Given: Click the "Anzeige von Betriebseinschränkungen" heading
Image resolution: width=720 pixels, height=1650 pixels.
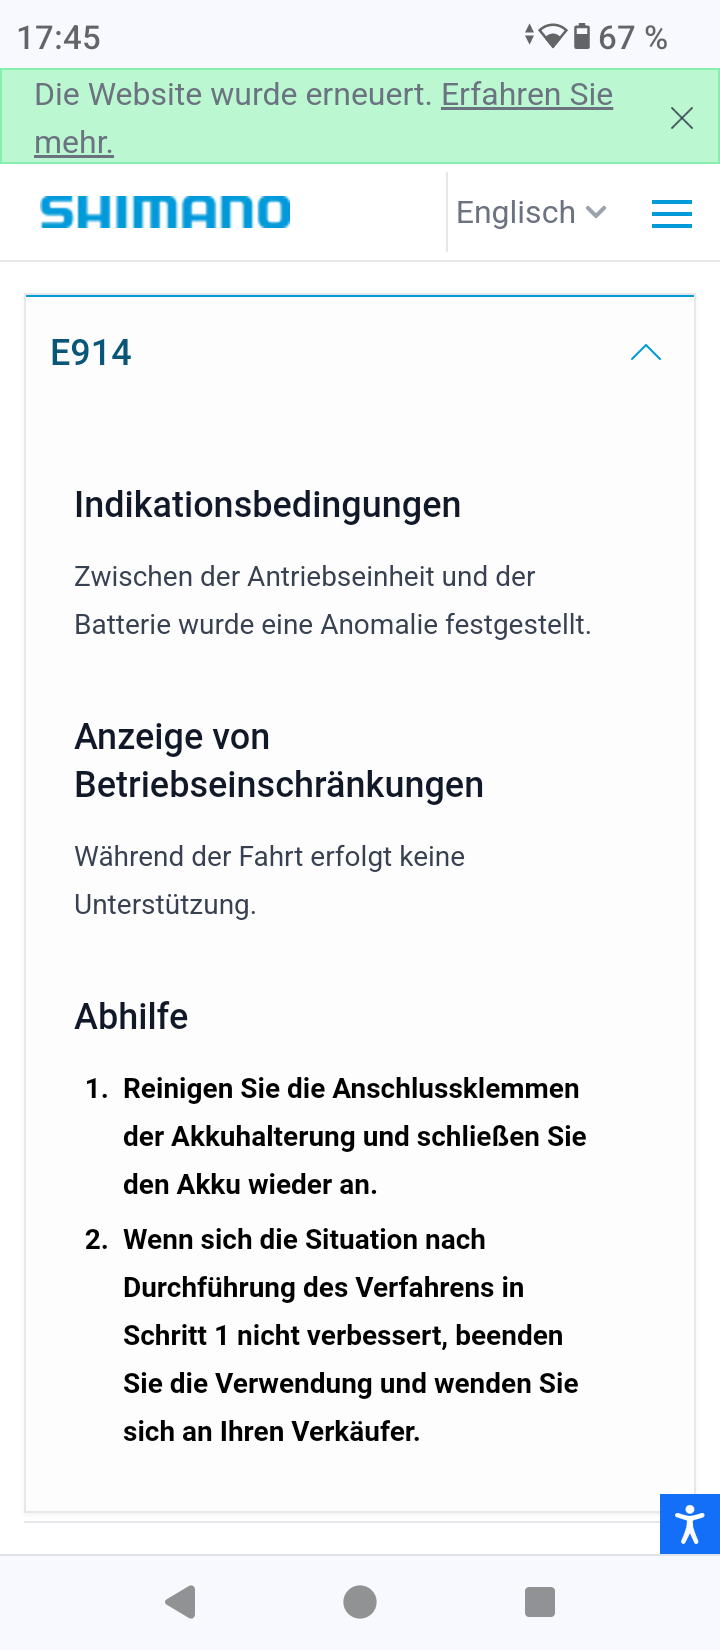Looking at the screenshot, I should (x=278, y=761).
